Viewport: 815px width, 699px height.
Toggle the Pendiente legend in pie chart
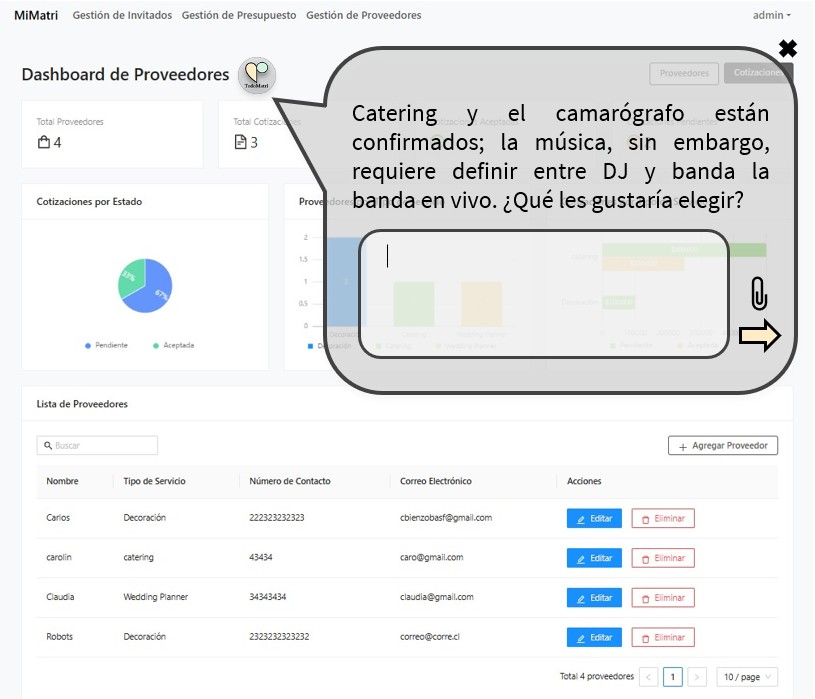point(106,345)
